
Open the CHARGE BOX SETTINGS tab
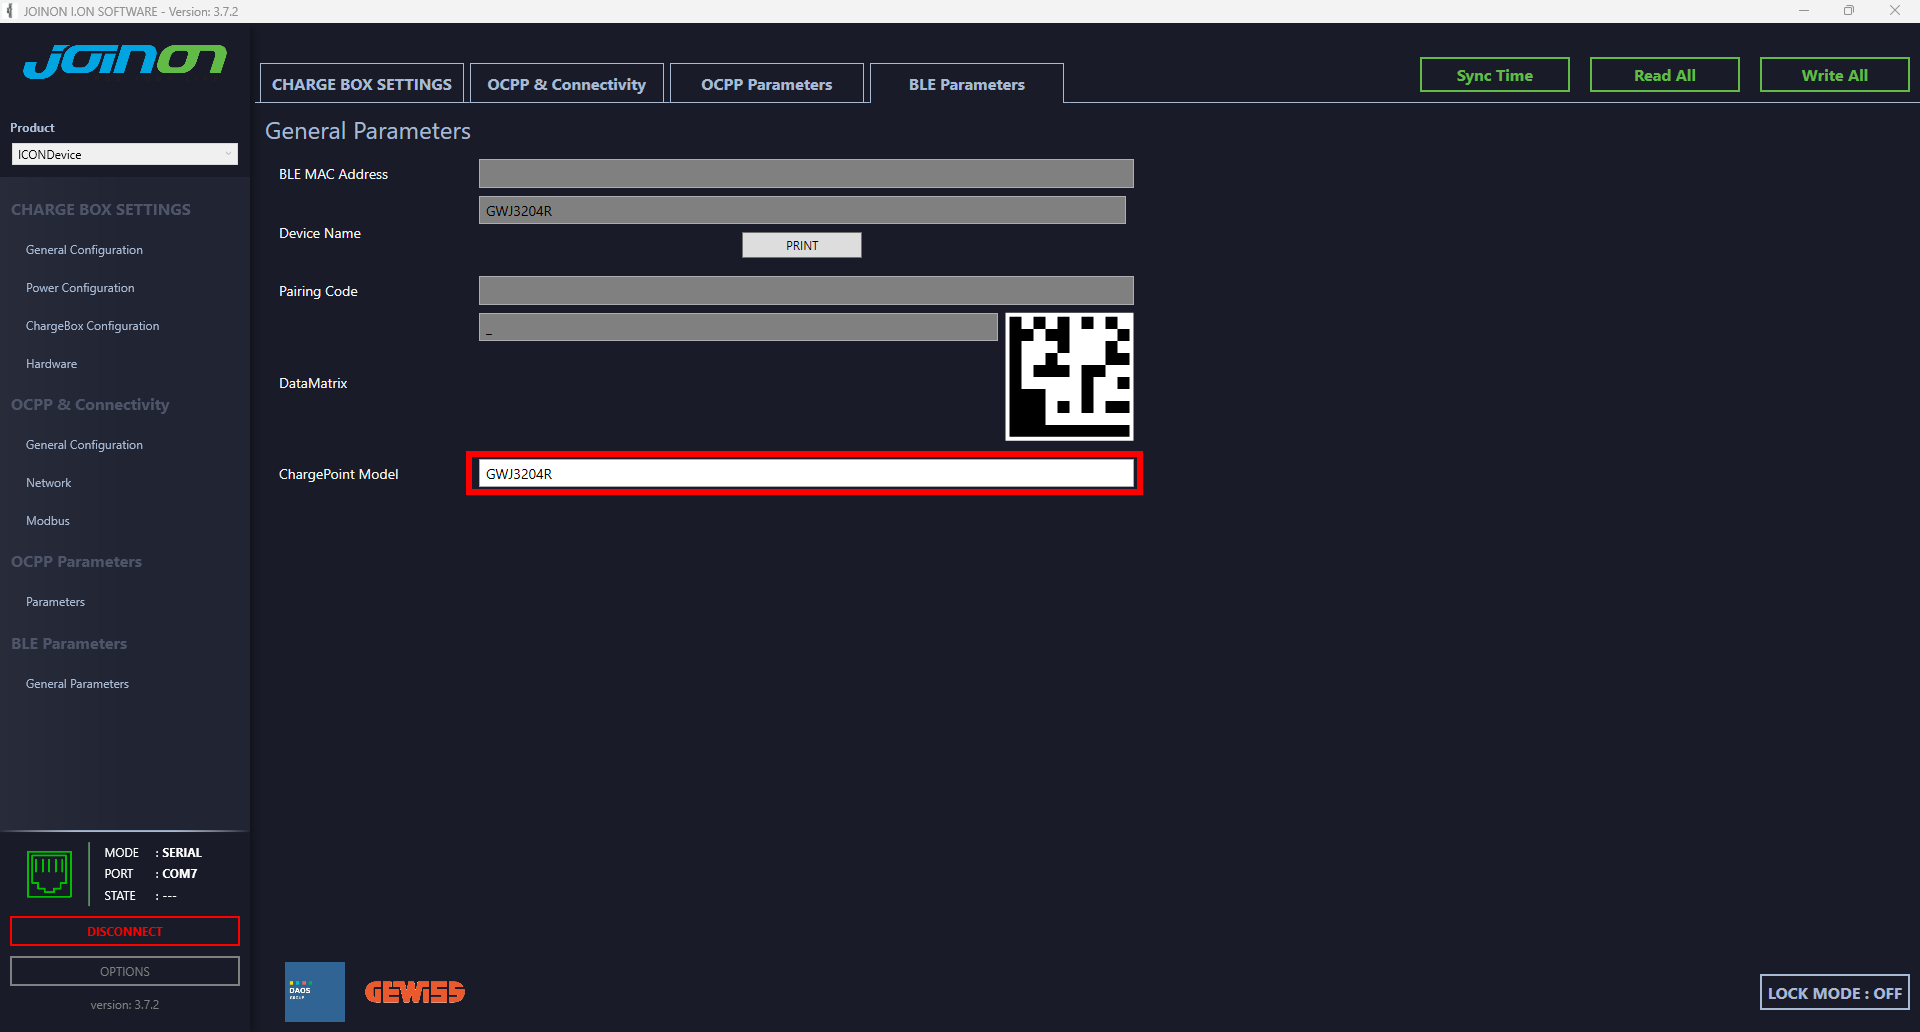362,84
